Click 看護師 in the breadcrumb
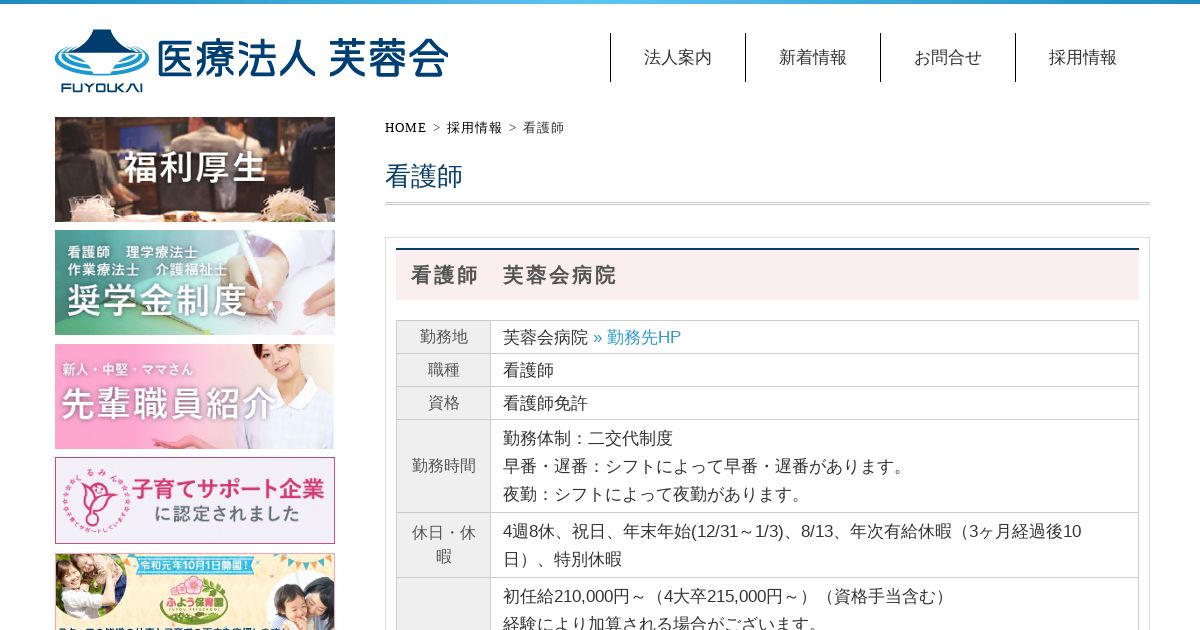This screenshot has width=1200, height=630. pyautogui.click(x=543, y=128)
